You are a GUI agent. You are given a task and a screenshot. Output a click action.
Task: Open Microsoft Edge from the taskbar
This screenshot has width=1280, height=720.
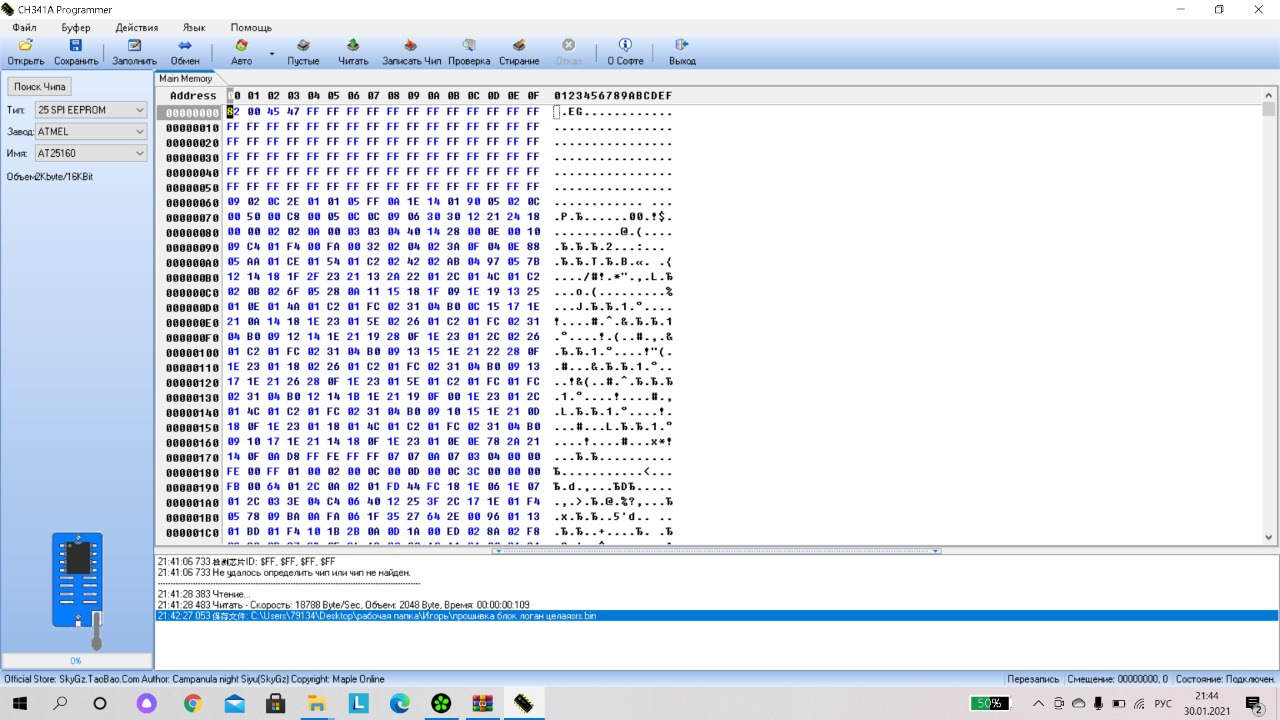click(399, 704)
